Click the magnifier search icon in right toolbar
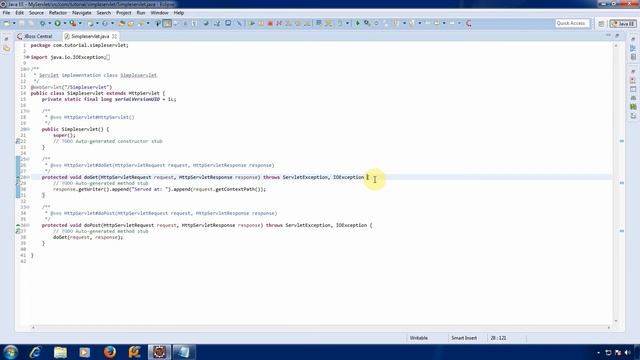This screenshot has height=360, width=640. 367,23
